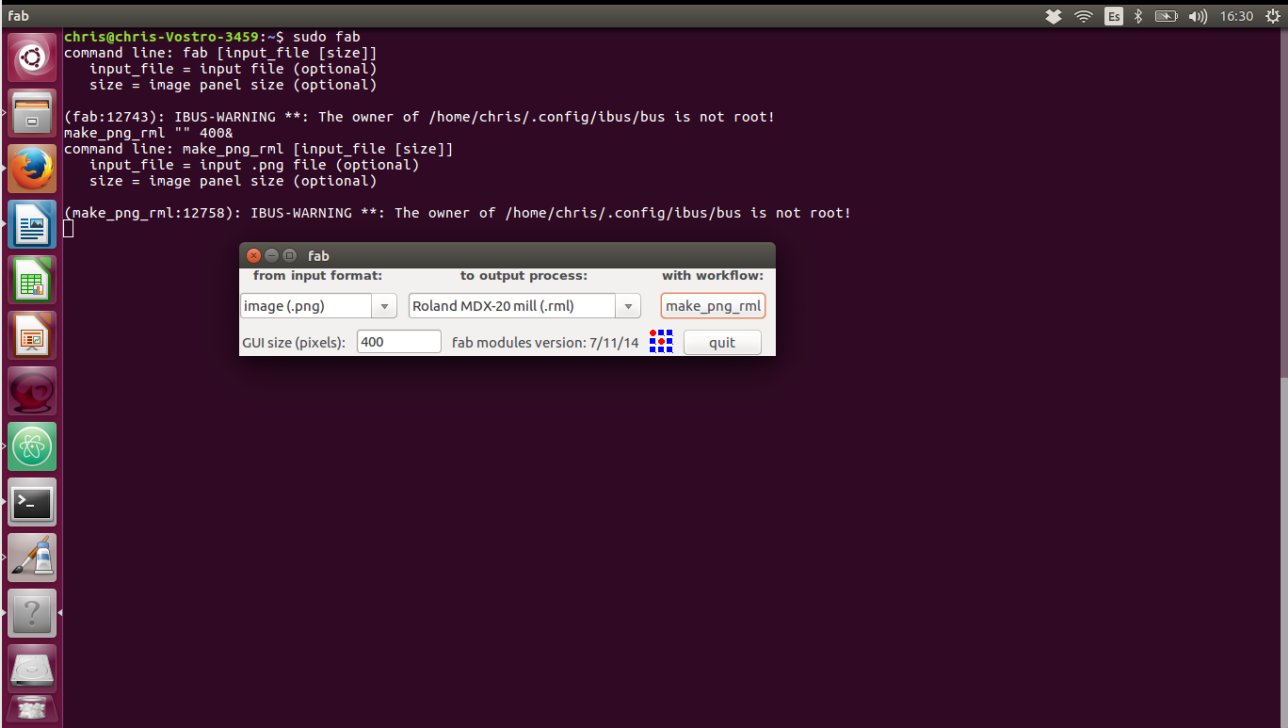The image size is (1288, 728).
Task: Close the fab window
Action: [253, 255]
